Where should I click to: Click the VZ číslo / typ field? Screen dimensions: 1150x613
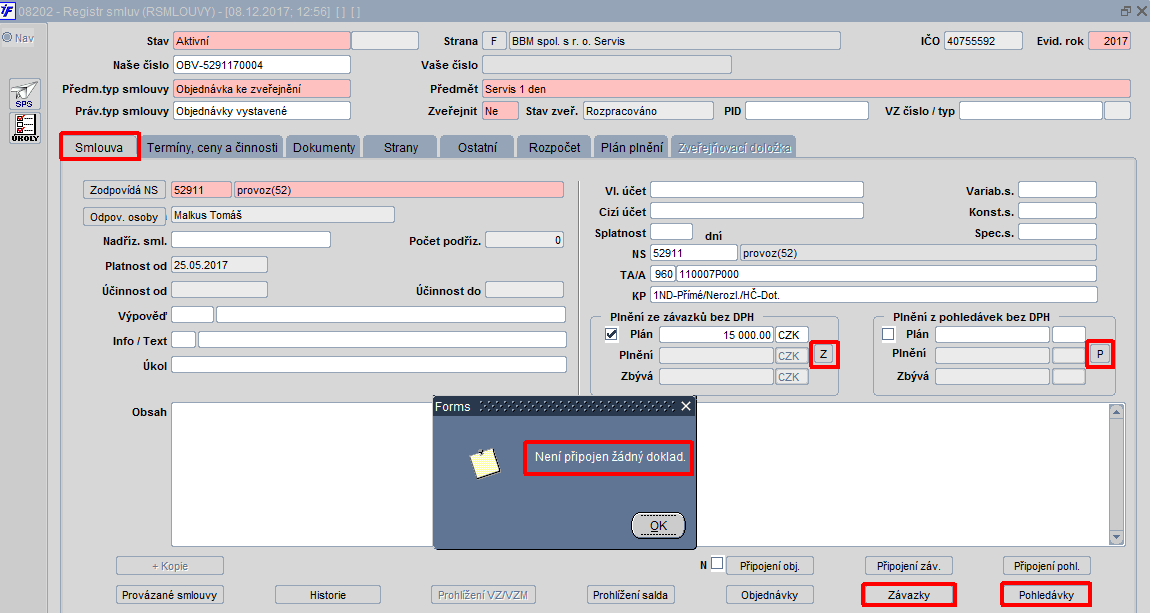1030,111
